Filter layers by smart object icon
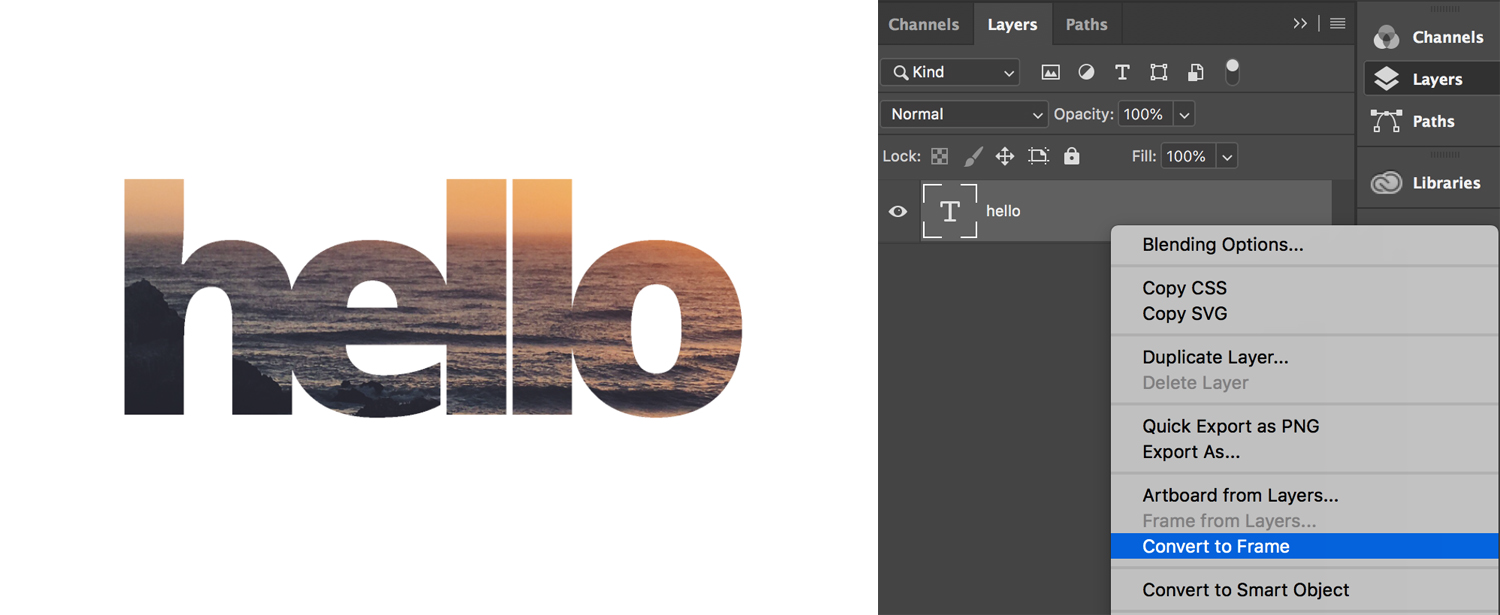Screen dimensions: 1500x615 [x=1195, y=72]
